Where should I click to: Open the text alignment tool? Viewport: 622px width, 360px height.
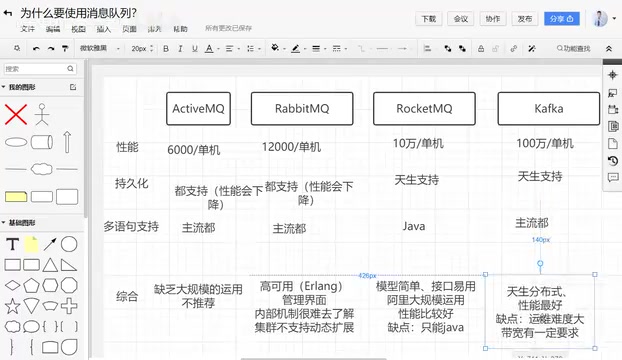coord(229,48)
